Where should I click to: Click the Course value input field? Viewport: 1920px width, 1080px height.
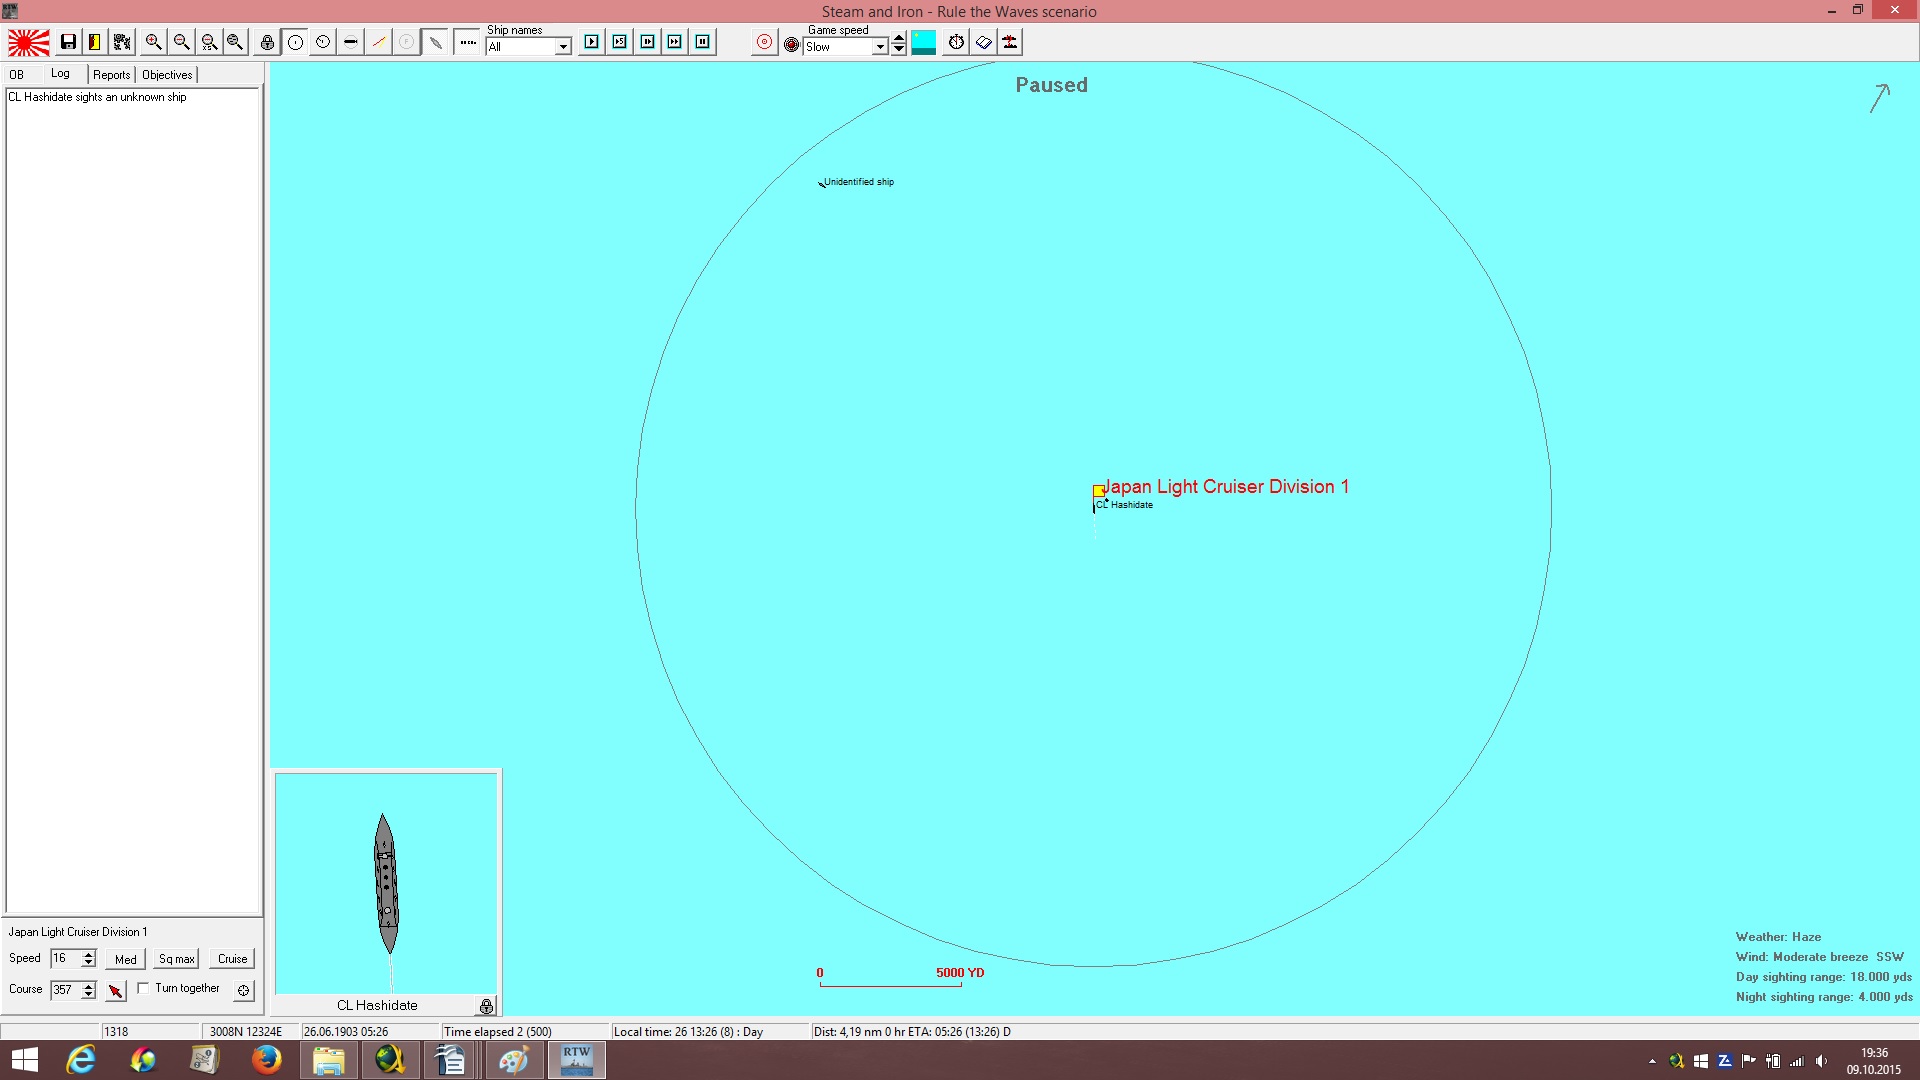[x=65, y=990]
